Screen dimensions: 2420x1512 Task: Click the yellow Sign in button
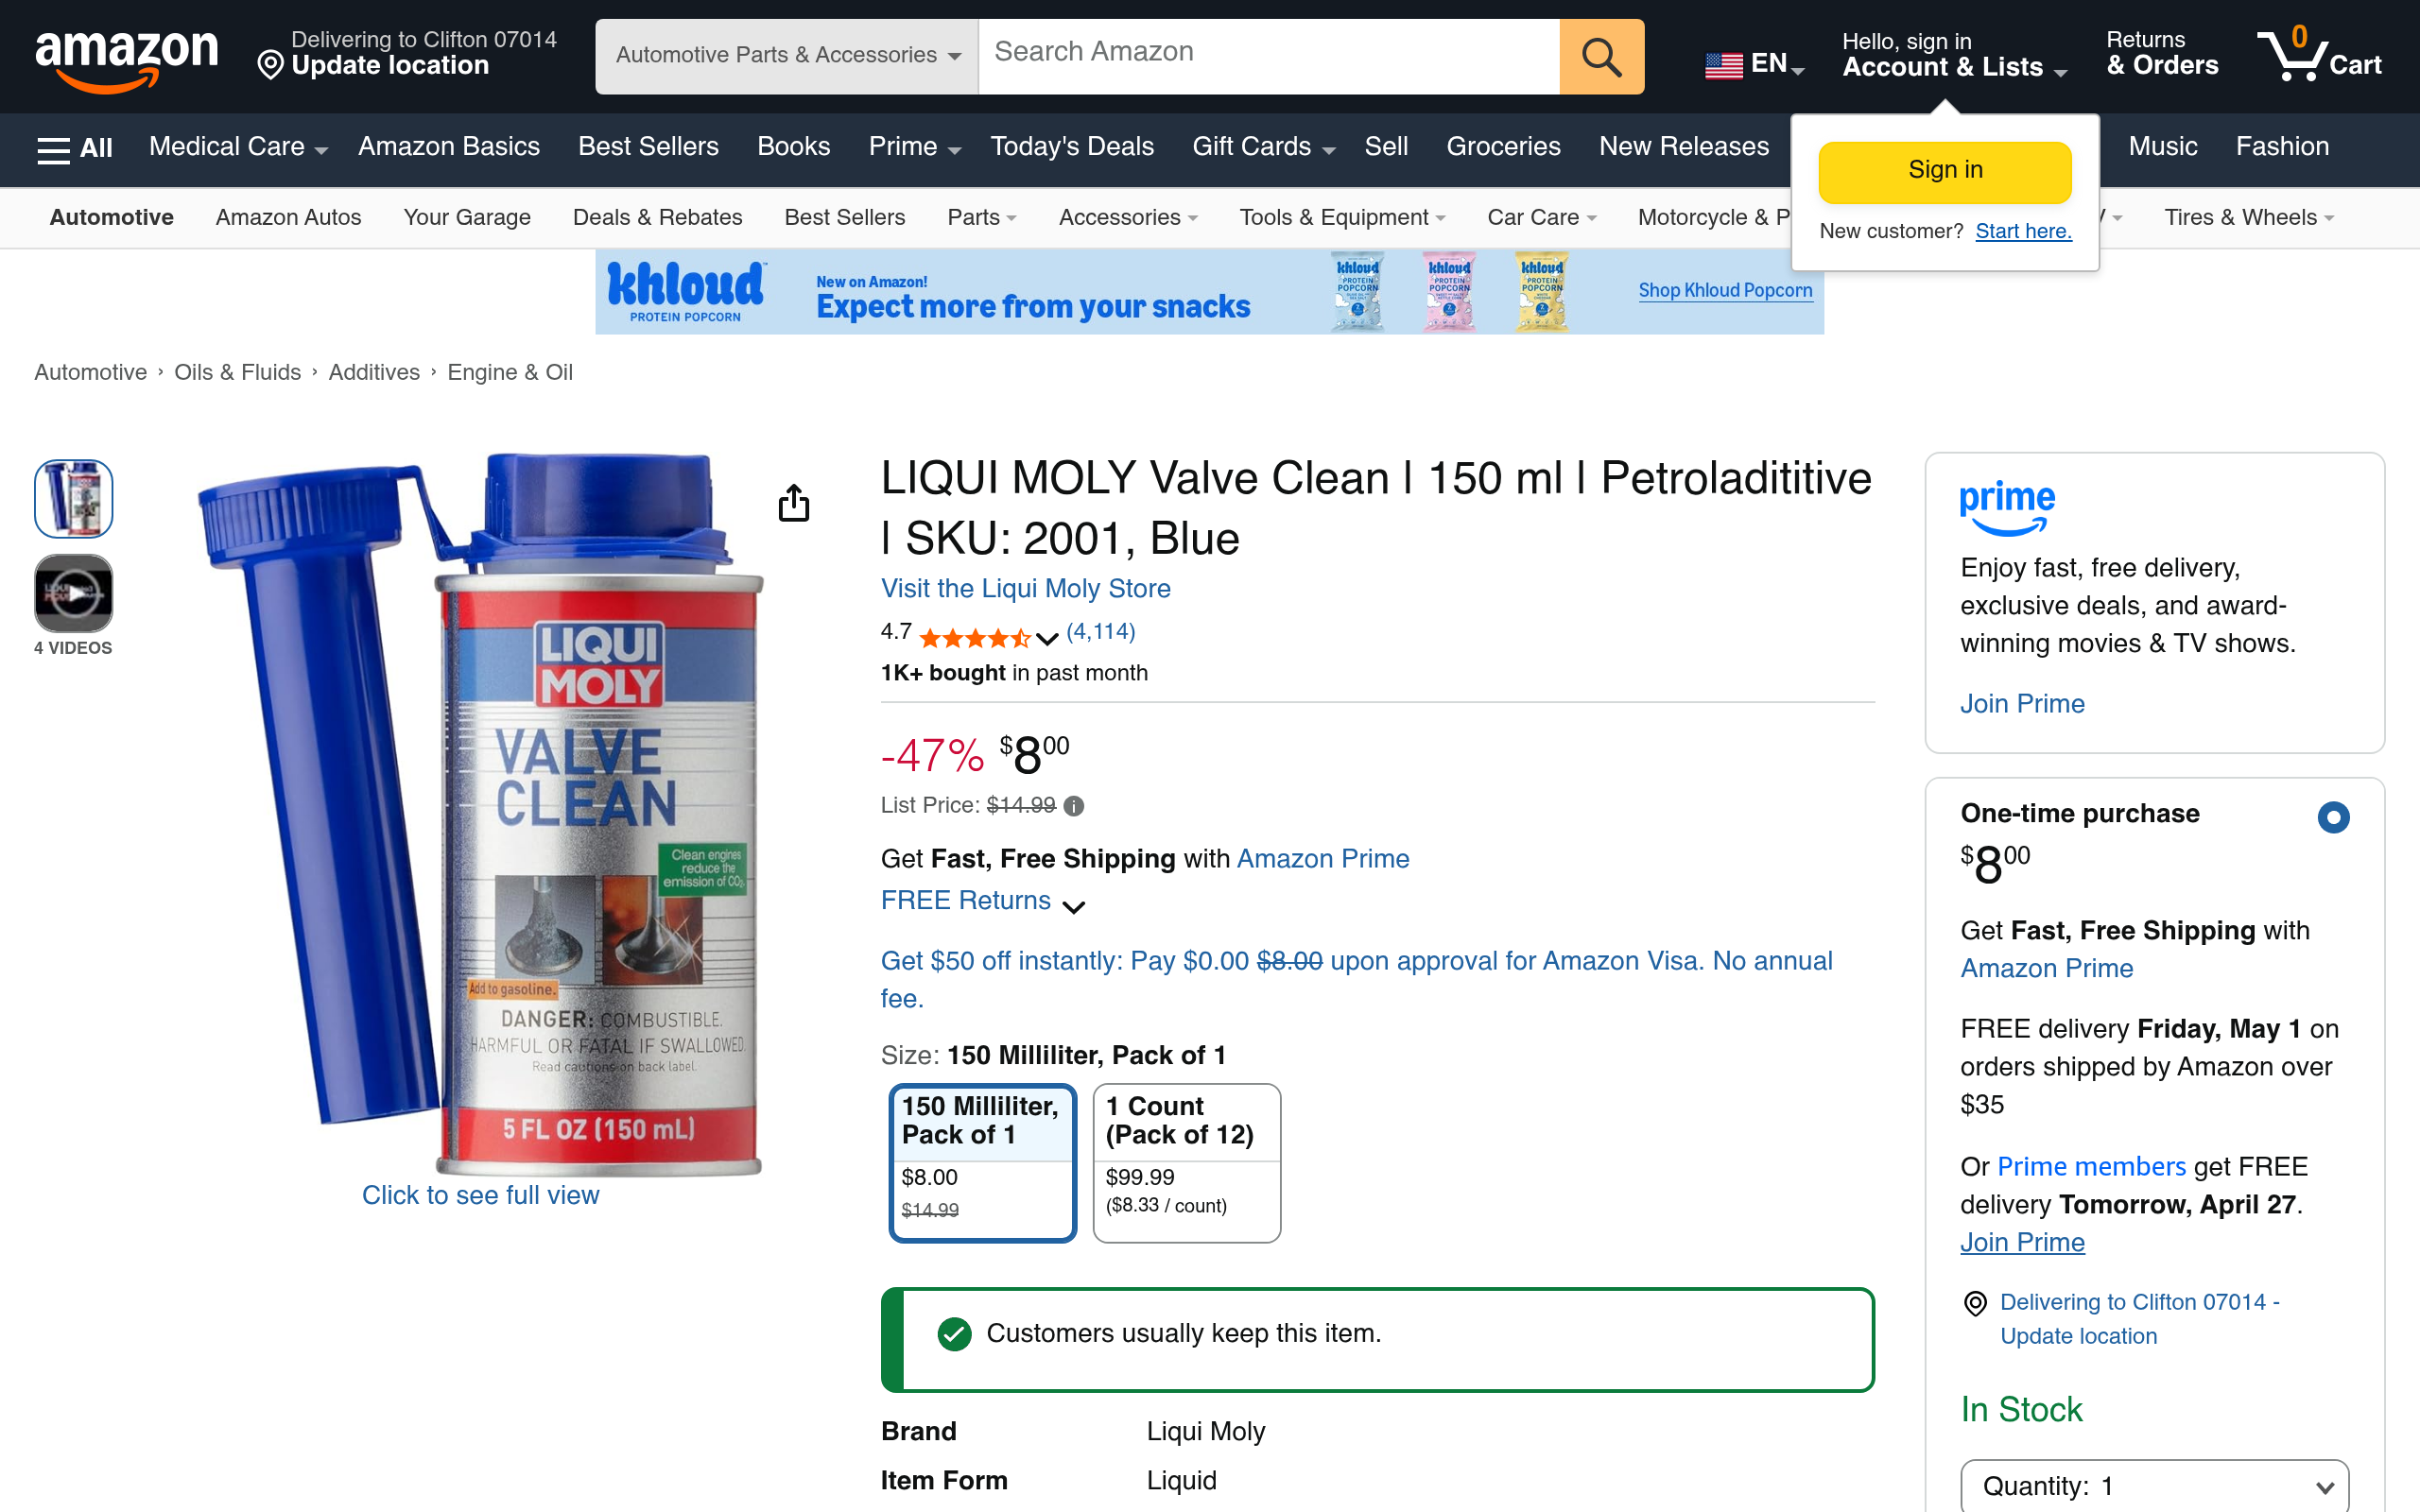(x=1944, y=171)
